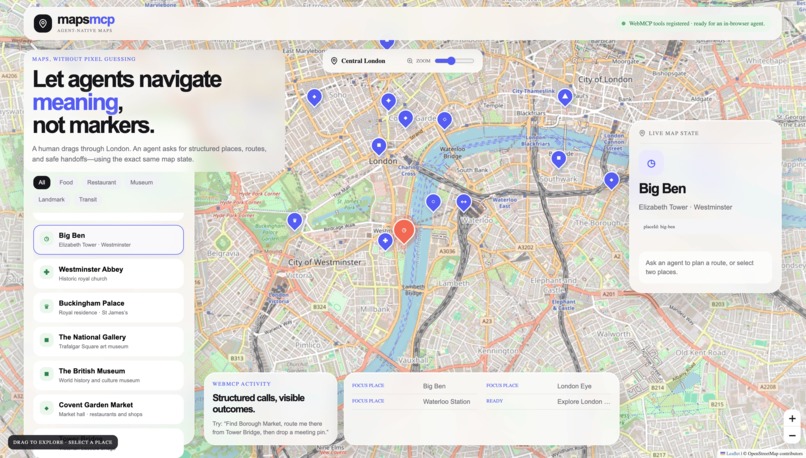Click the square pin above Southwark

pos(559,160)
